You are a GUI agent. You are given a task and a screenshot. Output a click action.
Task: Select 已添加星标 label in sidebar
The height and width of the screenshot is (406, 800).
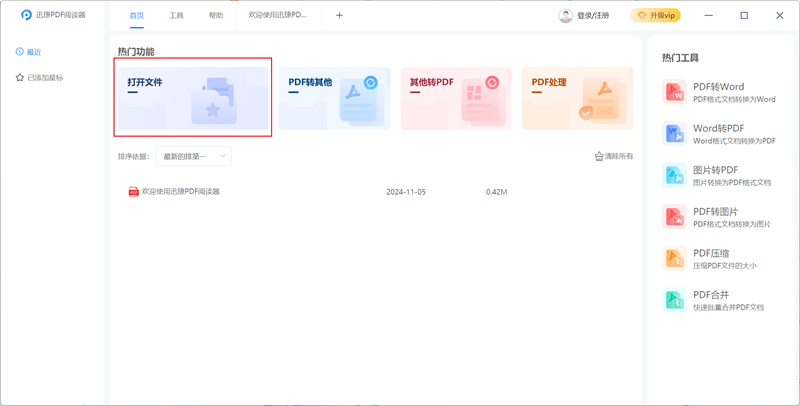point(45,78)
